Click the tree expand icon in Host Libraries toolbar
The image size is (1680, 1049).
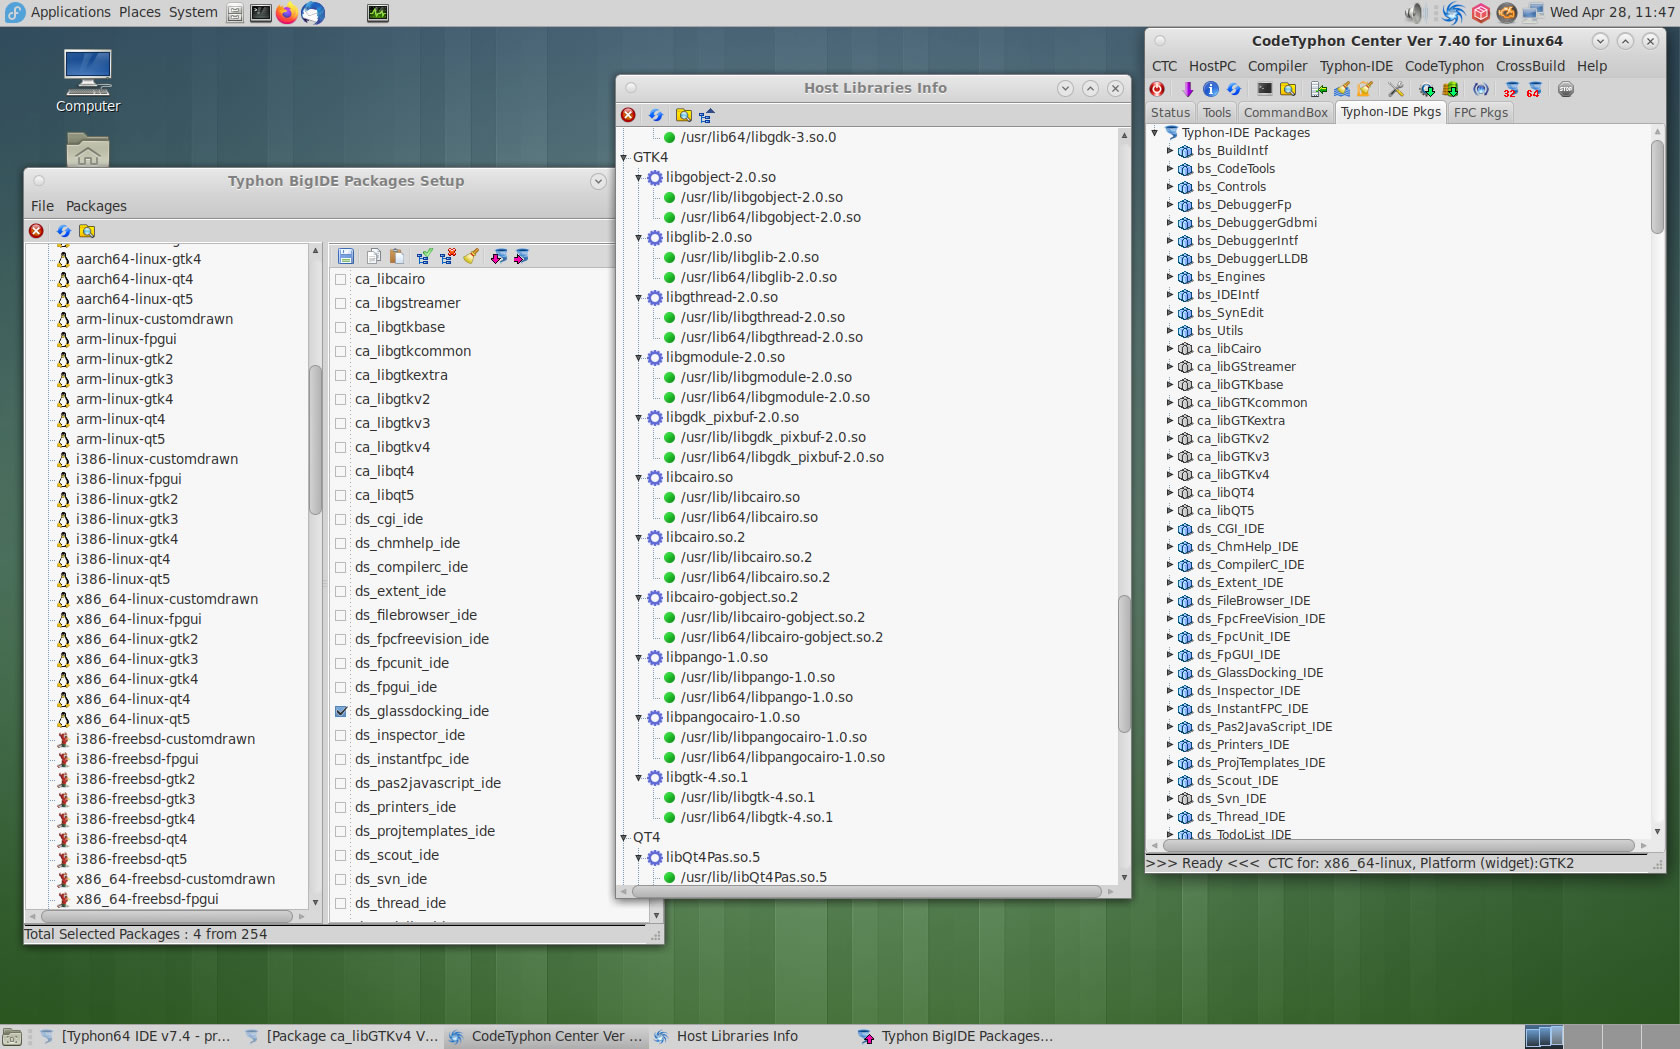707,115
